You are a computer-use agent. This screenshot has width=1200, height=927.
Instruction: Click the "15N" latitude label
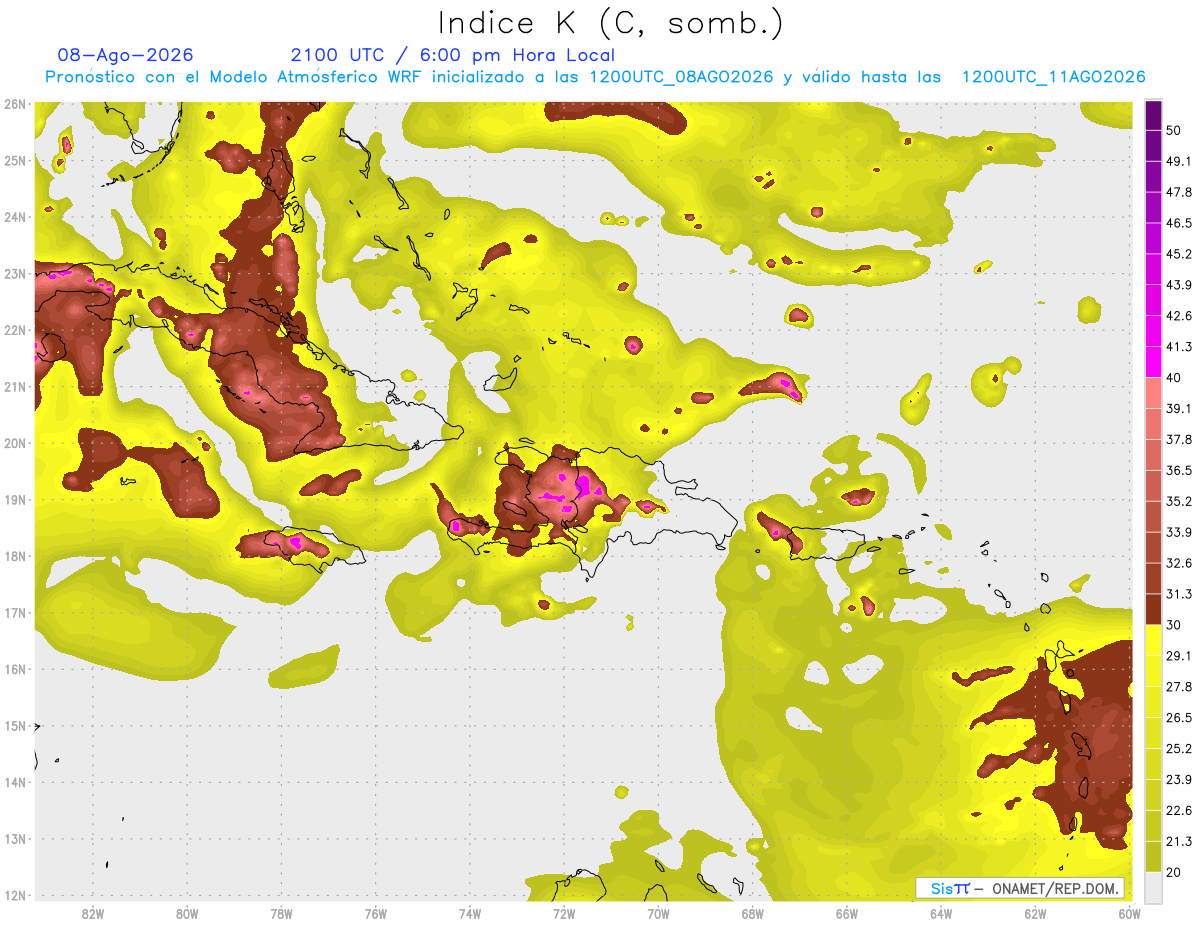click(14, 725)
